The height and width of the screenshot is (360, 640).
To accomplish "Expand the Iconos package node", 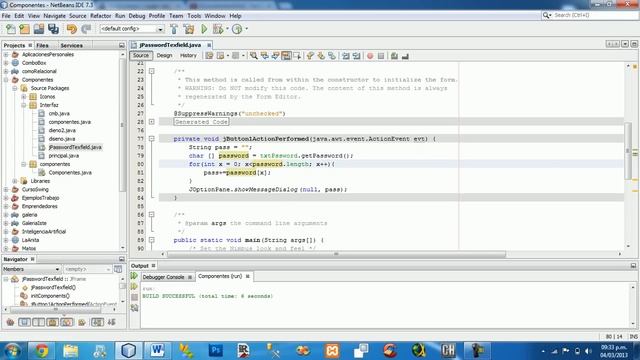I will [24, 97].
